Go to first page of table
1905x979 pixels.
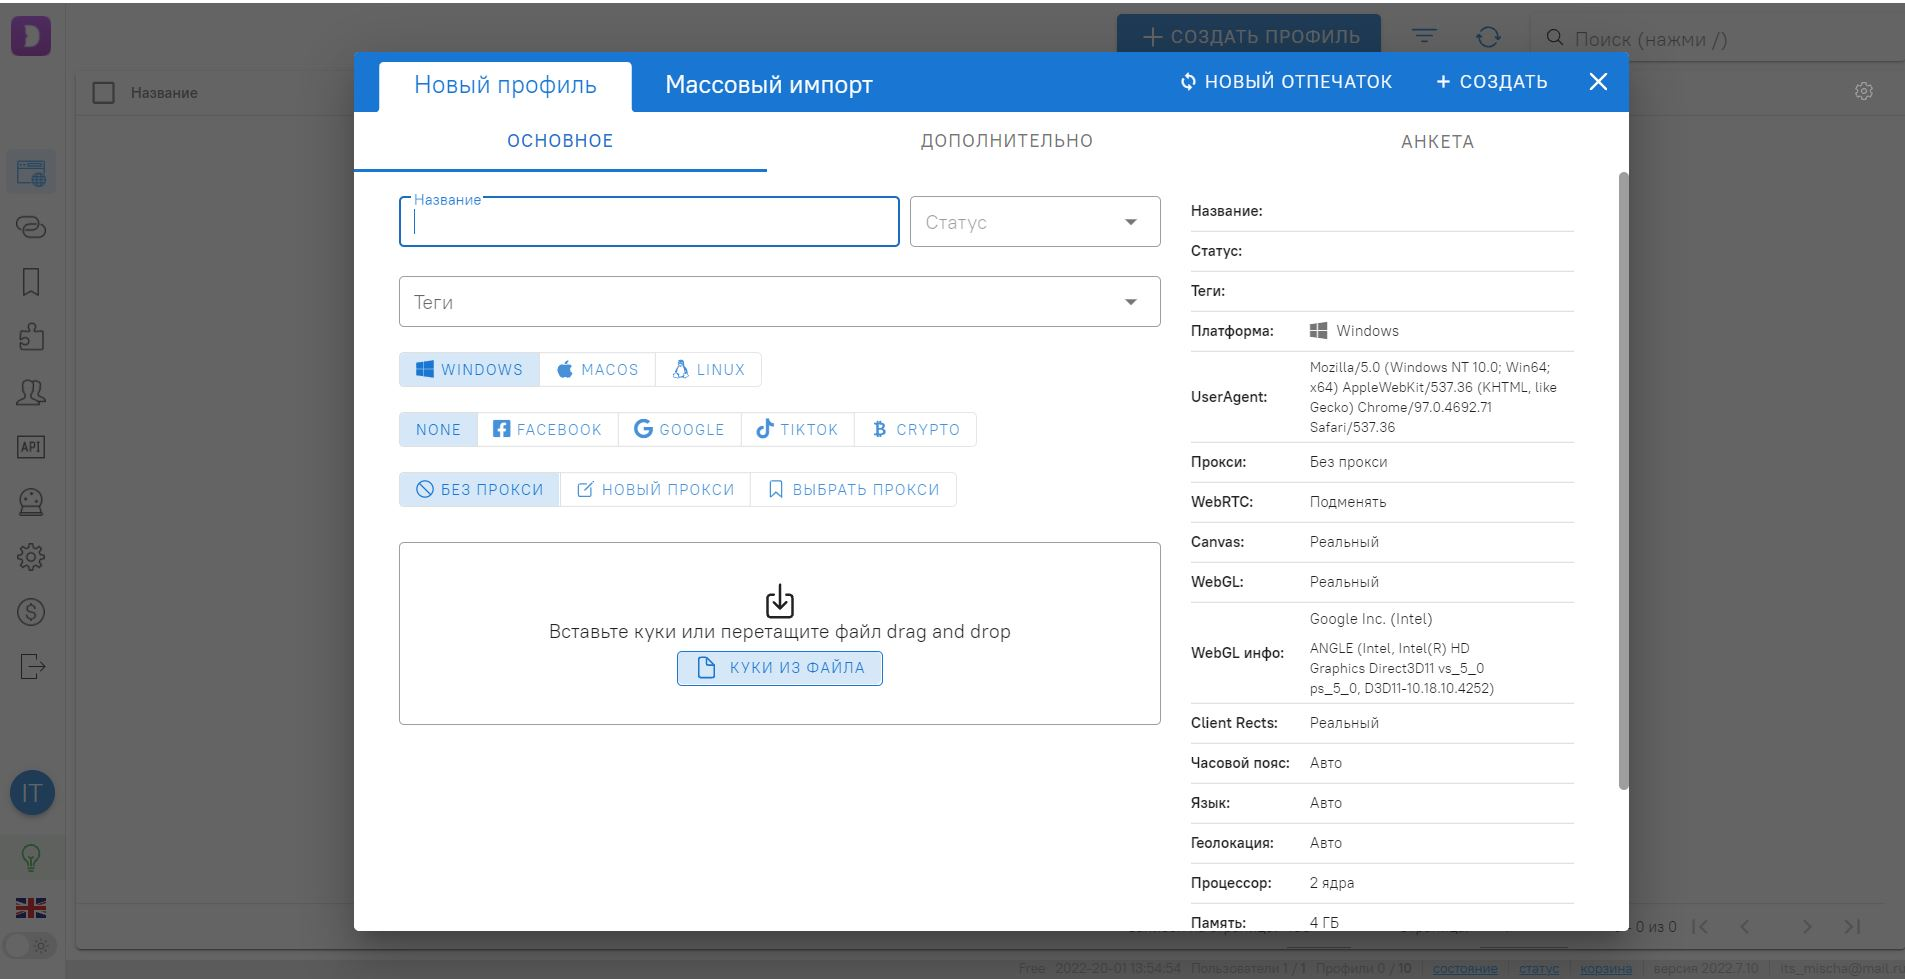click(x=1700, y=926)
